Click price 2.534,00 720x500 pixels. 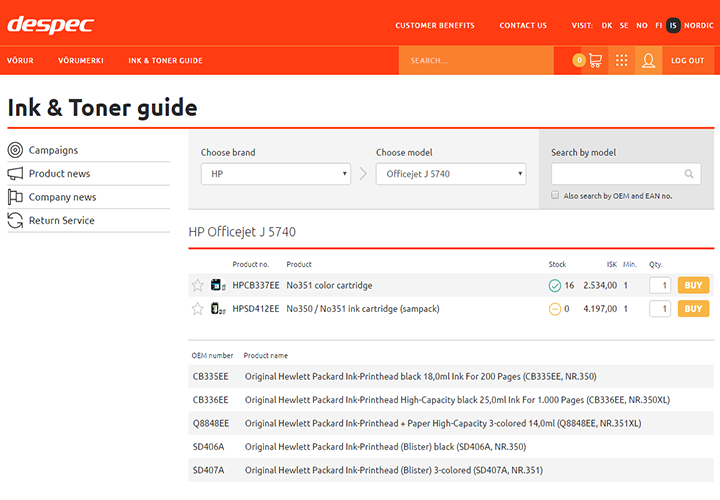(x=600, y=285)
